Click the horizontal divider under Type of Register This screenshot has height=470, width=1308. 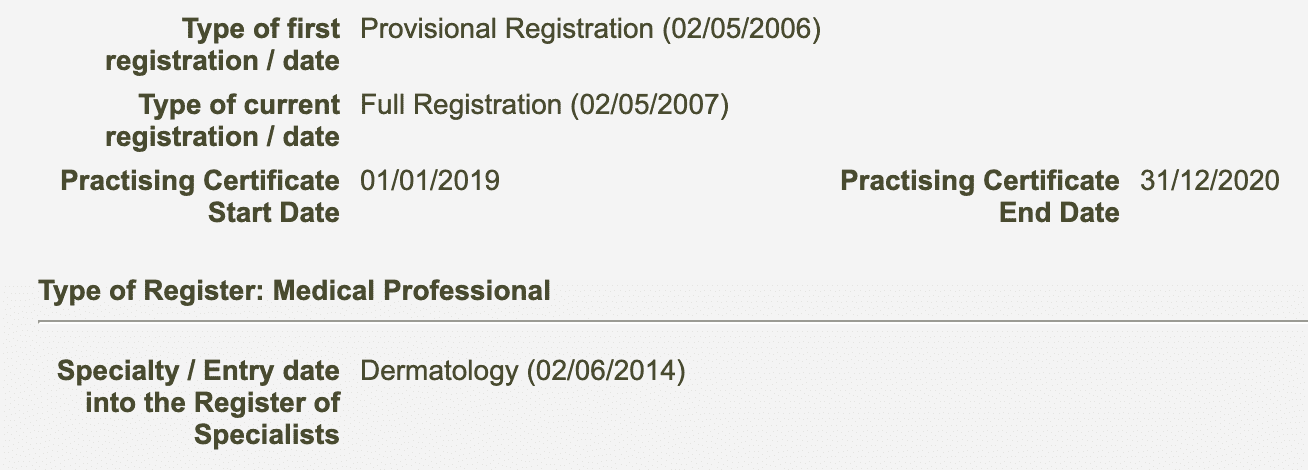pyautogui.click(x=673, y=322)
